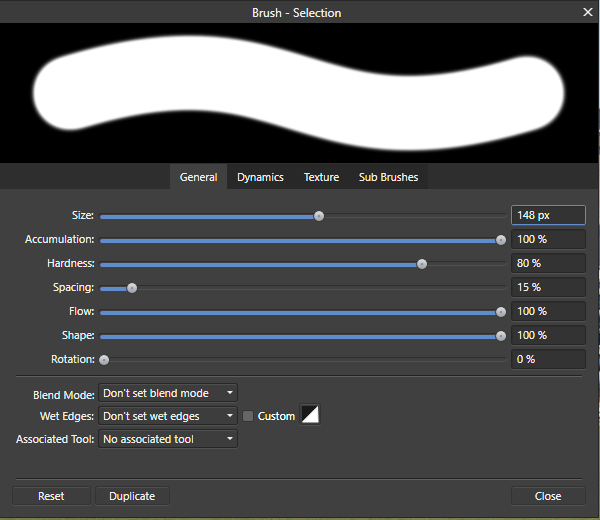Image resolution: width=600 pixels, height=520 pixels.
Task: Click the Hardness slider handle
Action: tap(422, 264)
